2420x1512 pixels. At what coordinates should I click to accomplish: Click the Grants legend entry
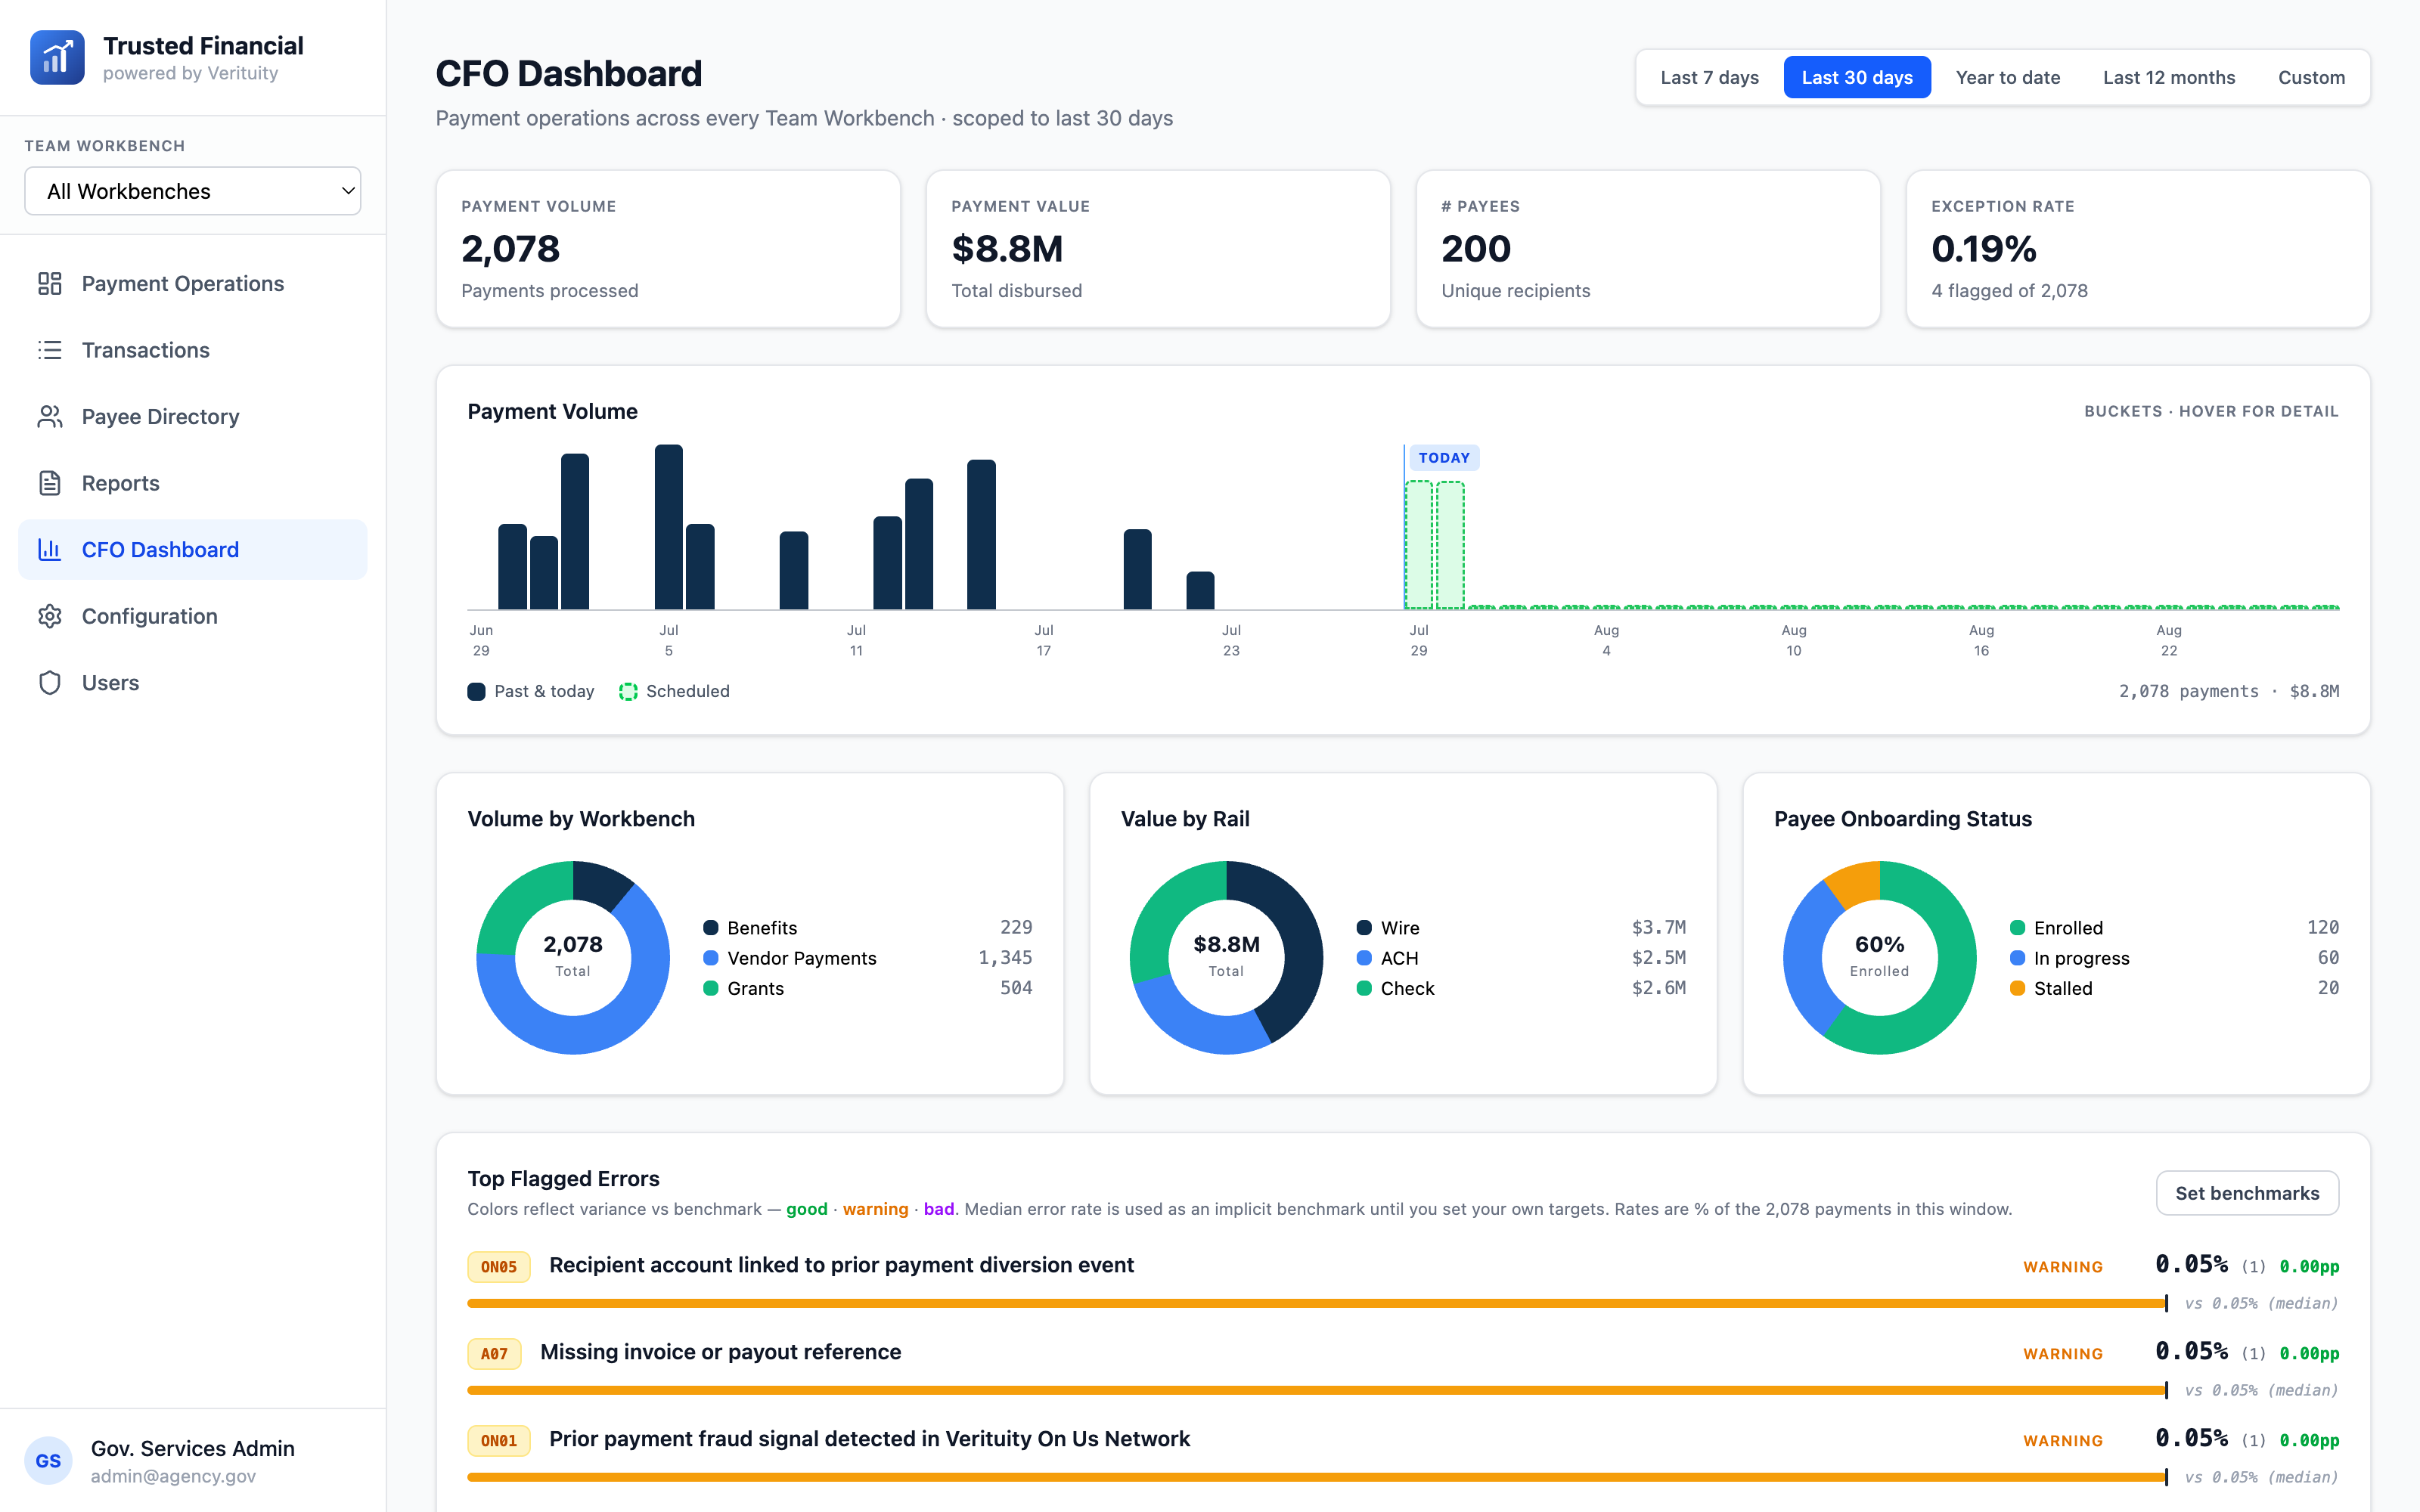pyautogui.click(x=867, y=988)
